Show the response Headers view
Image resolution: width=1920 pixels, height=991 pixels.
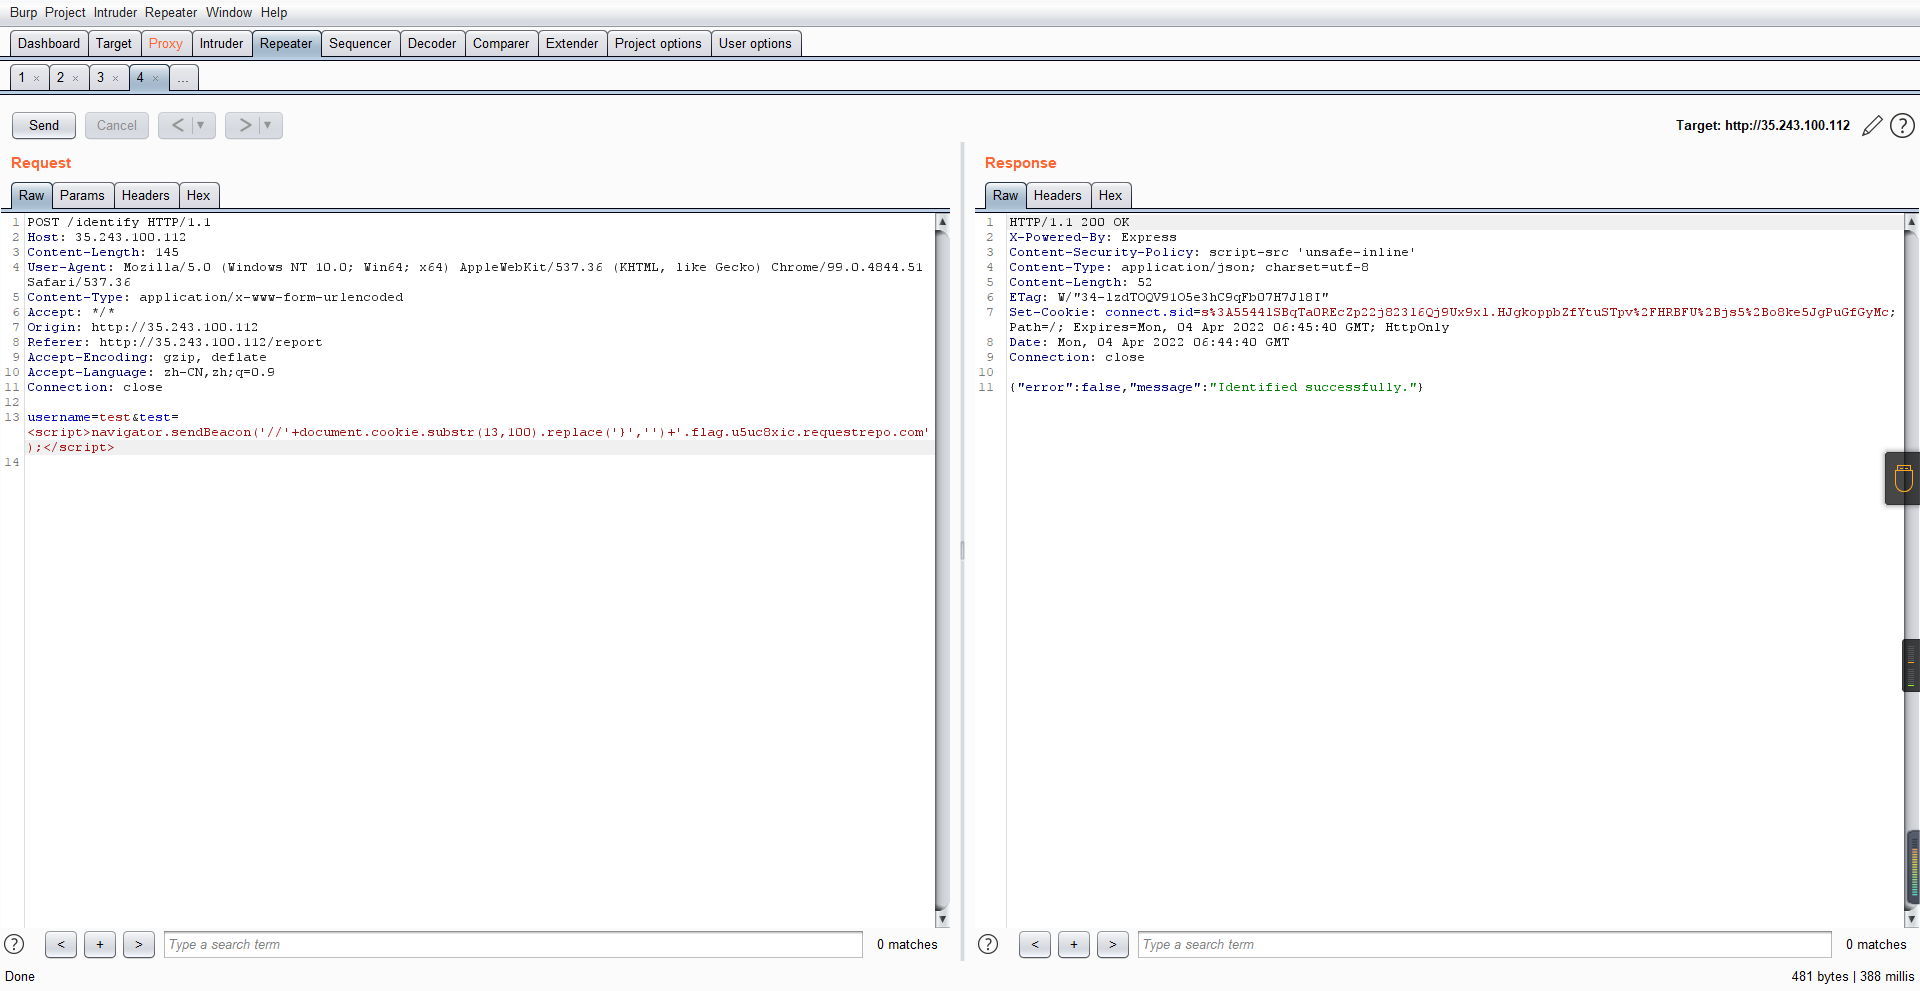(x=1058, y=195)
